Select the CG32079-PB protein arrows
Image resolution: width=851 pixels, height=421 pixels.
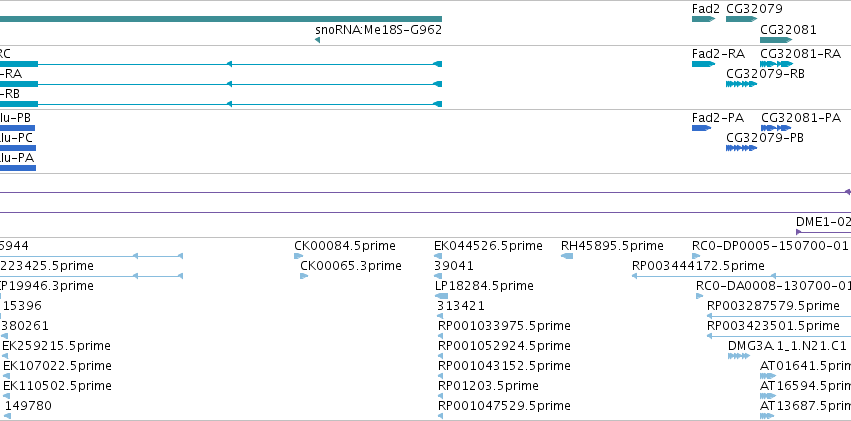click(x=741, y=148)
